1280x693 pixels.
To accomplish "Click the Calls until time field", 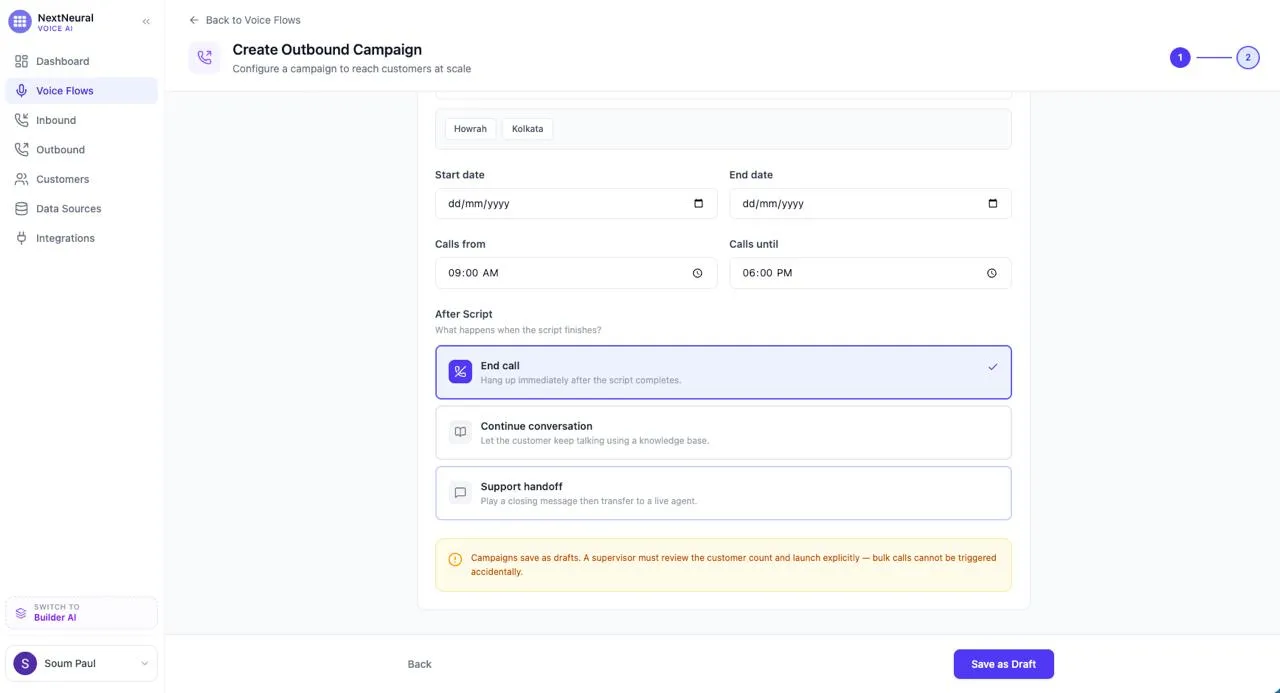I will pos(870,273).
